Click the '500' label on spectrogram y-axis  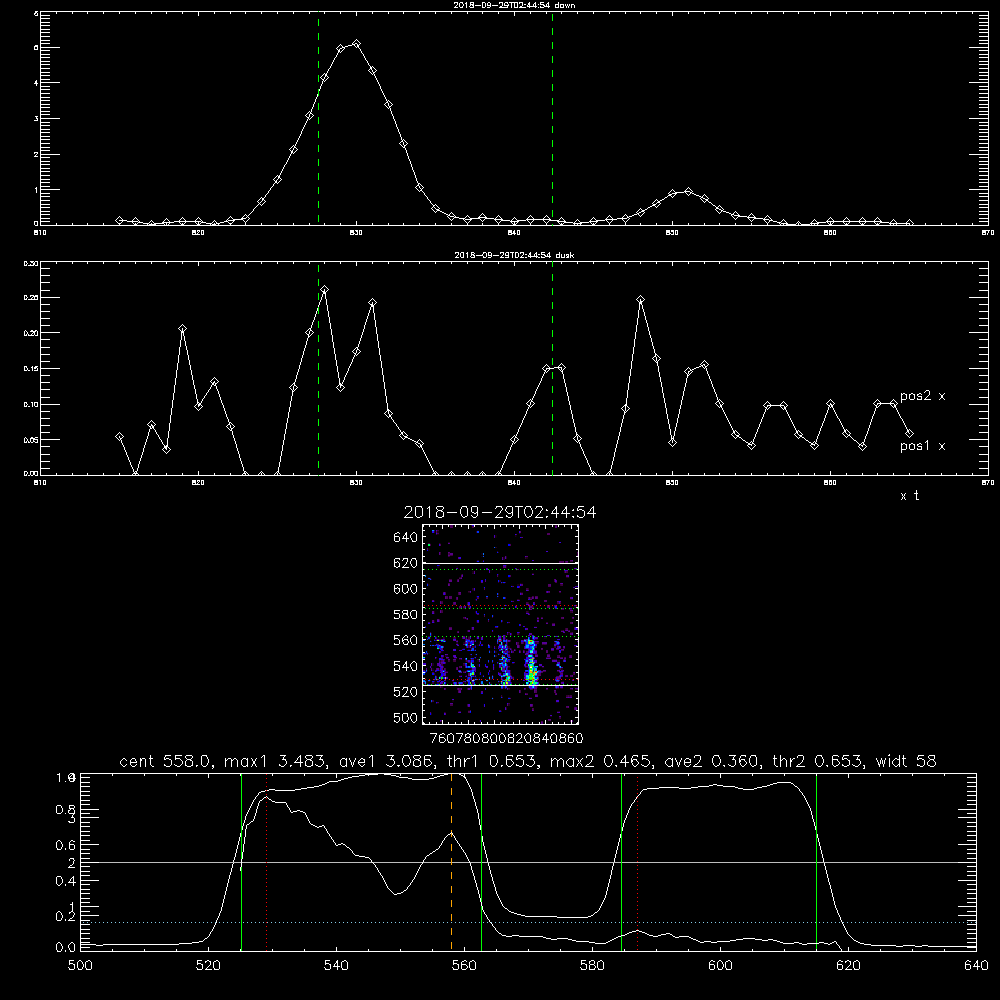pos(406,717)
